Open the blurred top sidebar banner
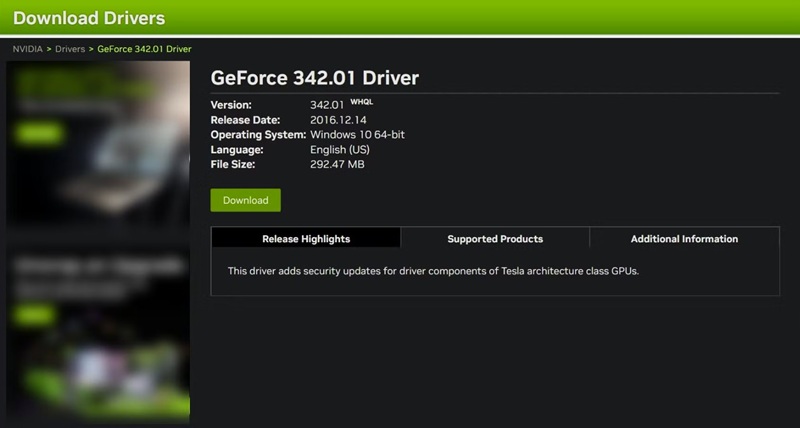Screen dimensions: 800x428 click(98, 145)
